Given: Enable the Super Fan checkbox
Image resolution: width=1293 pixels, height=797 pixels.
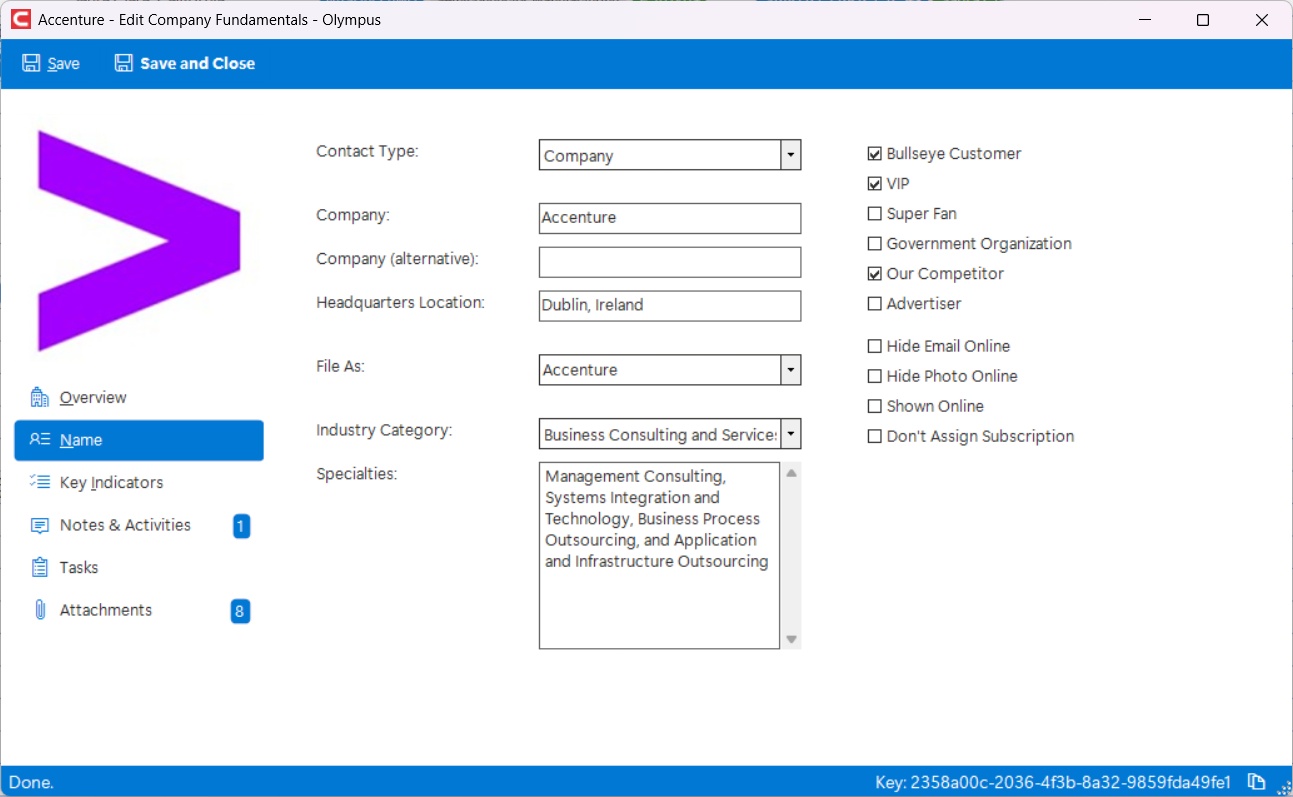Looking at the screenshot, I should pyautogui.click(x=875, y=214).
